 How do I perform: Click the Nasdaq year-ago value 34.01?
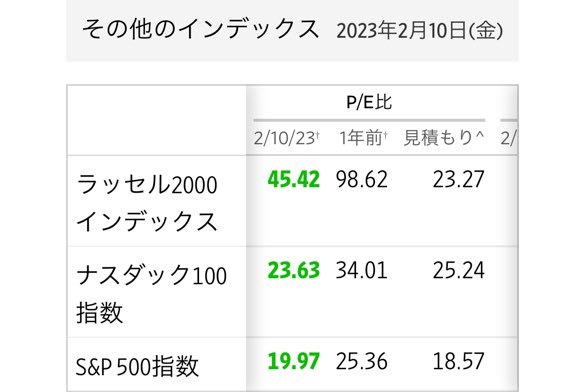(x=362, y=270)
